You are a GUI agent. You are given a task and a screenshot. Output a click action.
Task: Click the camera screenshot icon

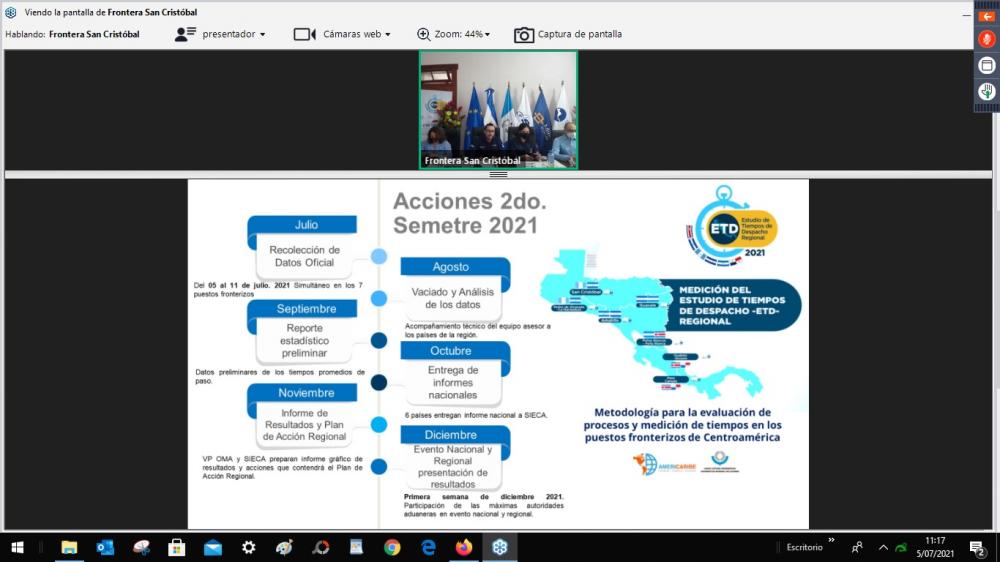click(524, 35)
